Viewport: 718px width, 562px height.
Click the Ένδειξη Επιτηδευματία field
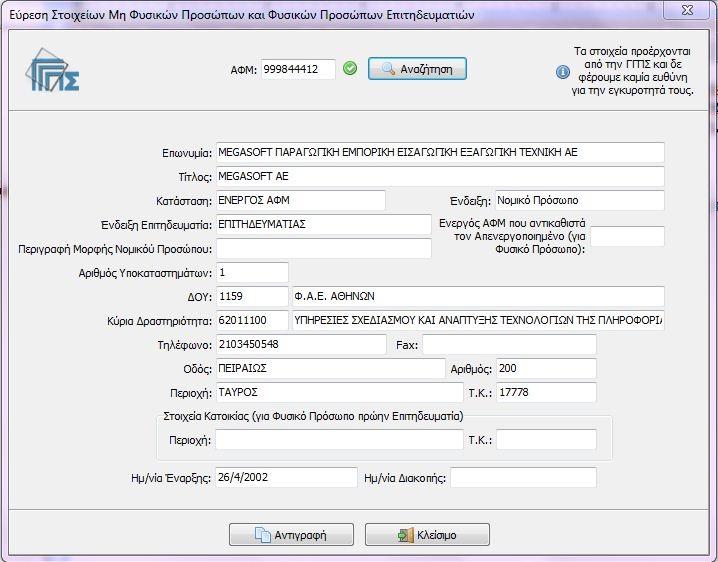point(324,224)
